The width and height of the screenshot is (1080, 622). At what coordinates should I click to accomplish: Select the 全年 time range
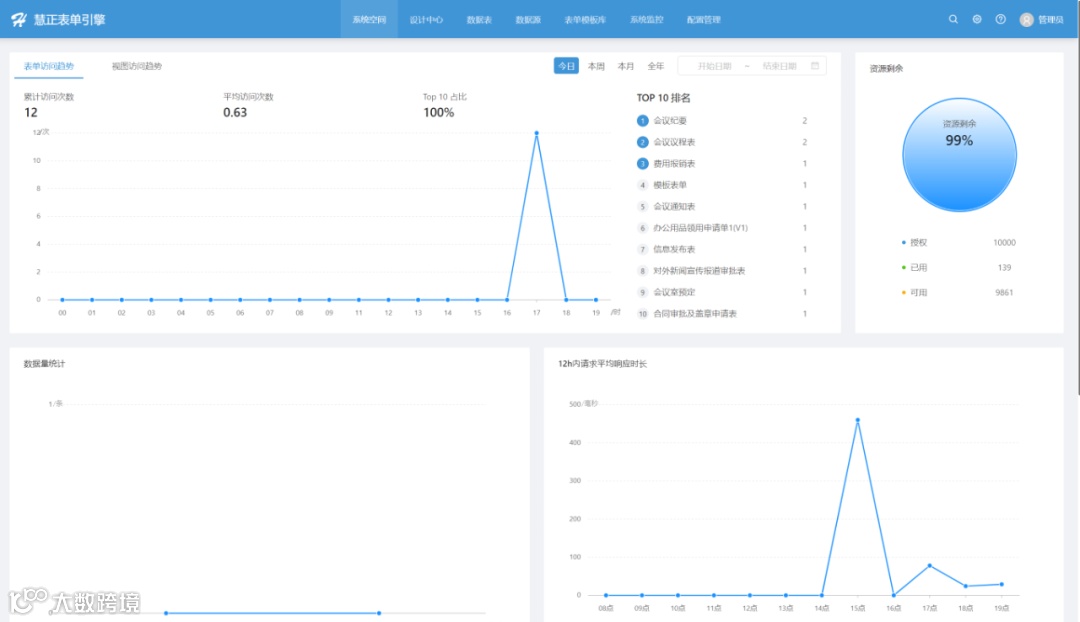(656, 66)
